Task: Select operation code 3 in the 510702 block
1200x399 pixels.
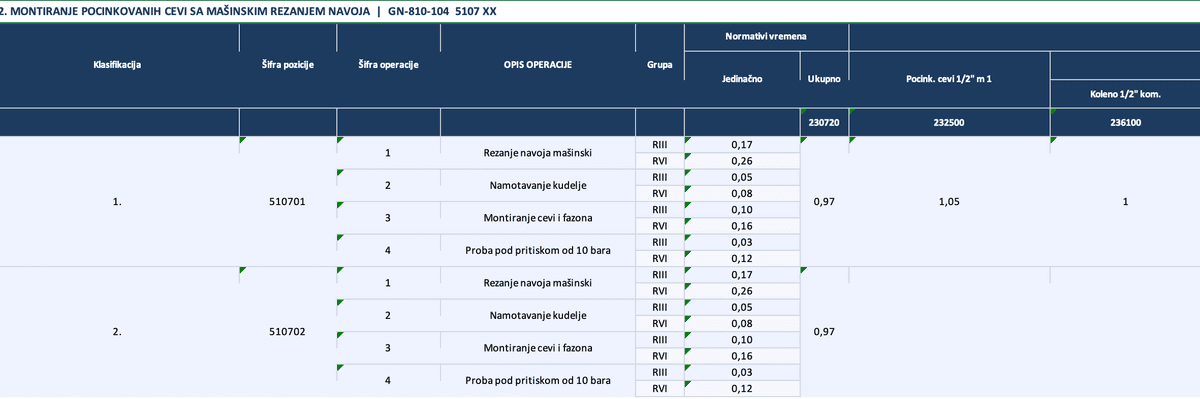Action: pos(388,348)
